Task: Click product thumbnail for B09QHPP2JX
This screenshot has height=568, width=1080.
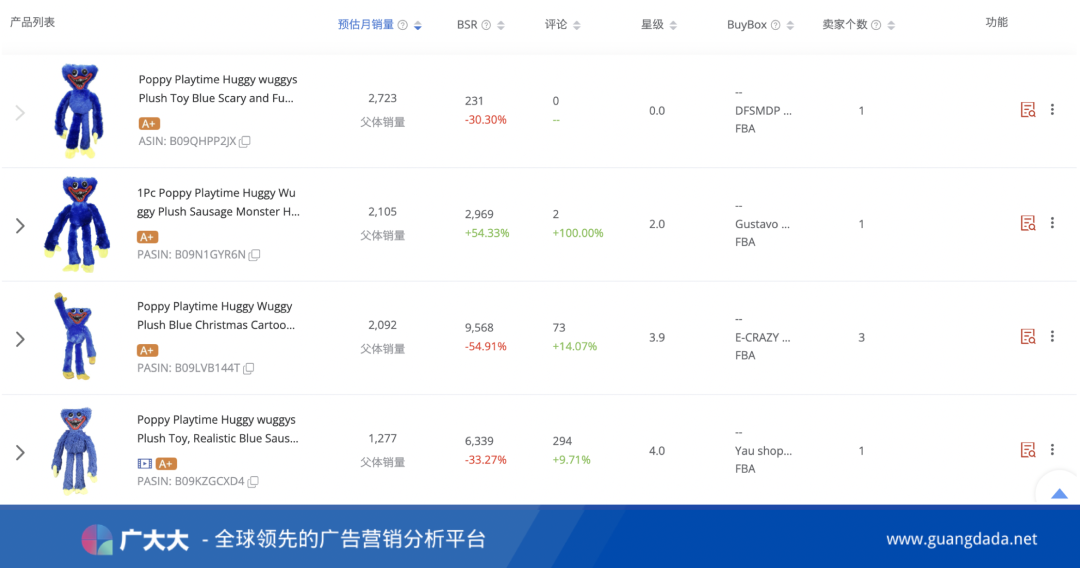Action: (79, 111)
